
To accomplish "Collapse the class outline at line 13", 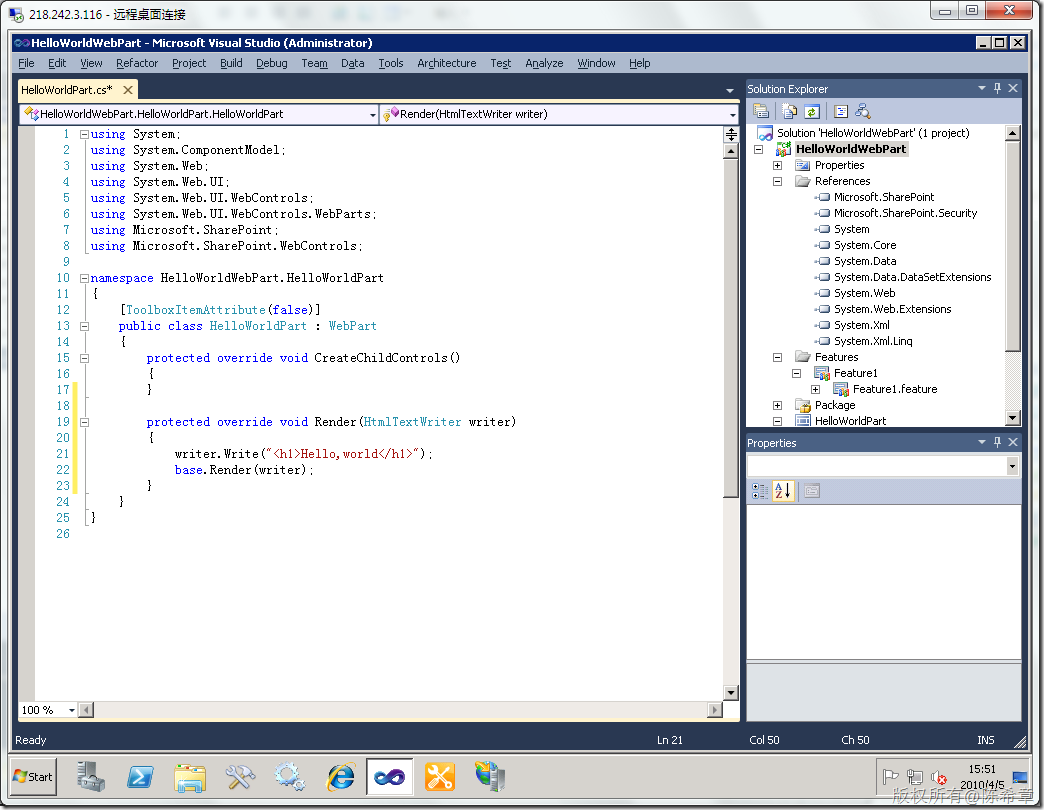I will tap(85, 326).
